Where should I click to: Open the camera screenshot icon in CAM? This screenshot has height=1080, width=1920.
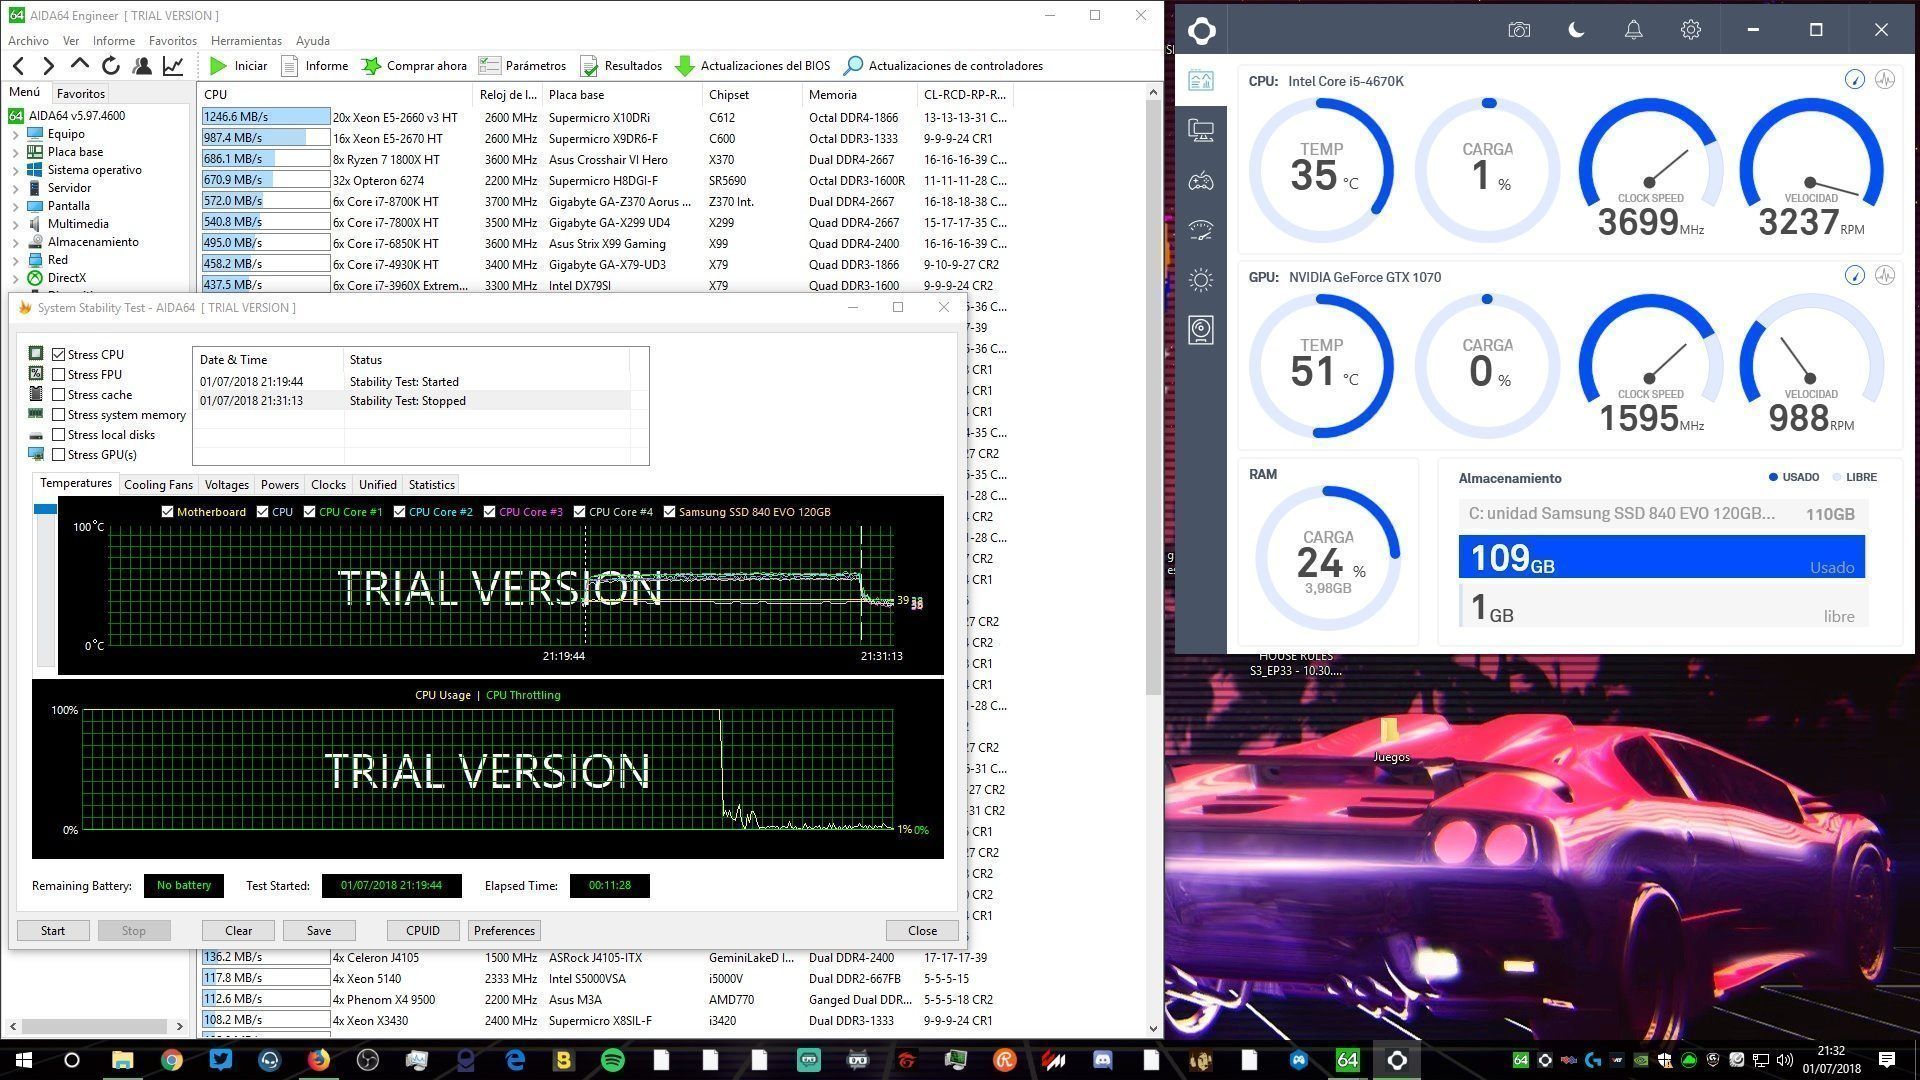coord(1519,30)
